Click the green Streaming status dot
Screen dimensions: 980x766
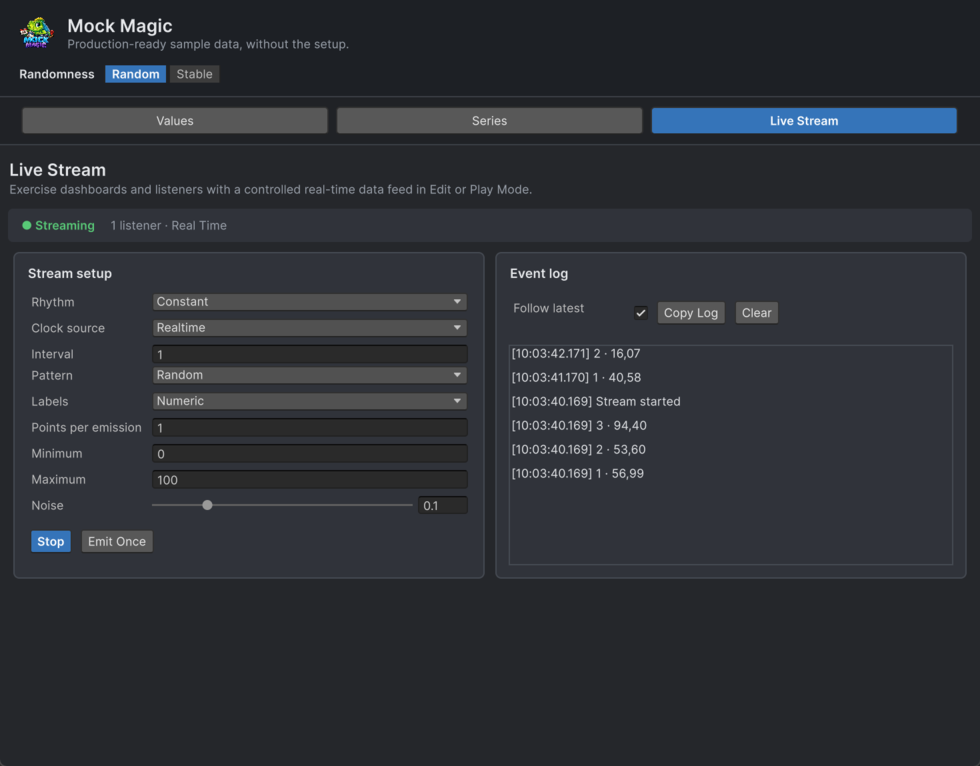point(27,226)
